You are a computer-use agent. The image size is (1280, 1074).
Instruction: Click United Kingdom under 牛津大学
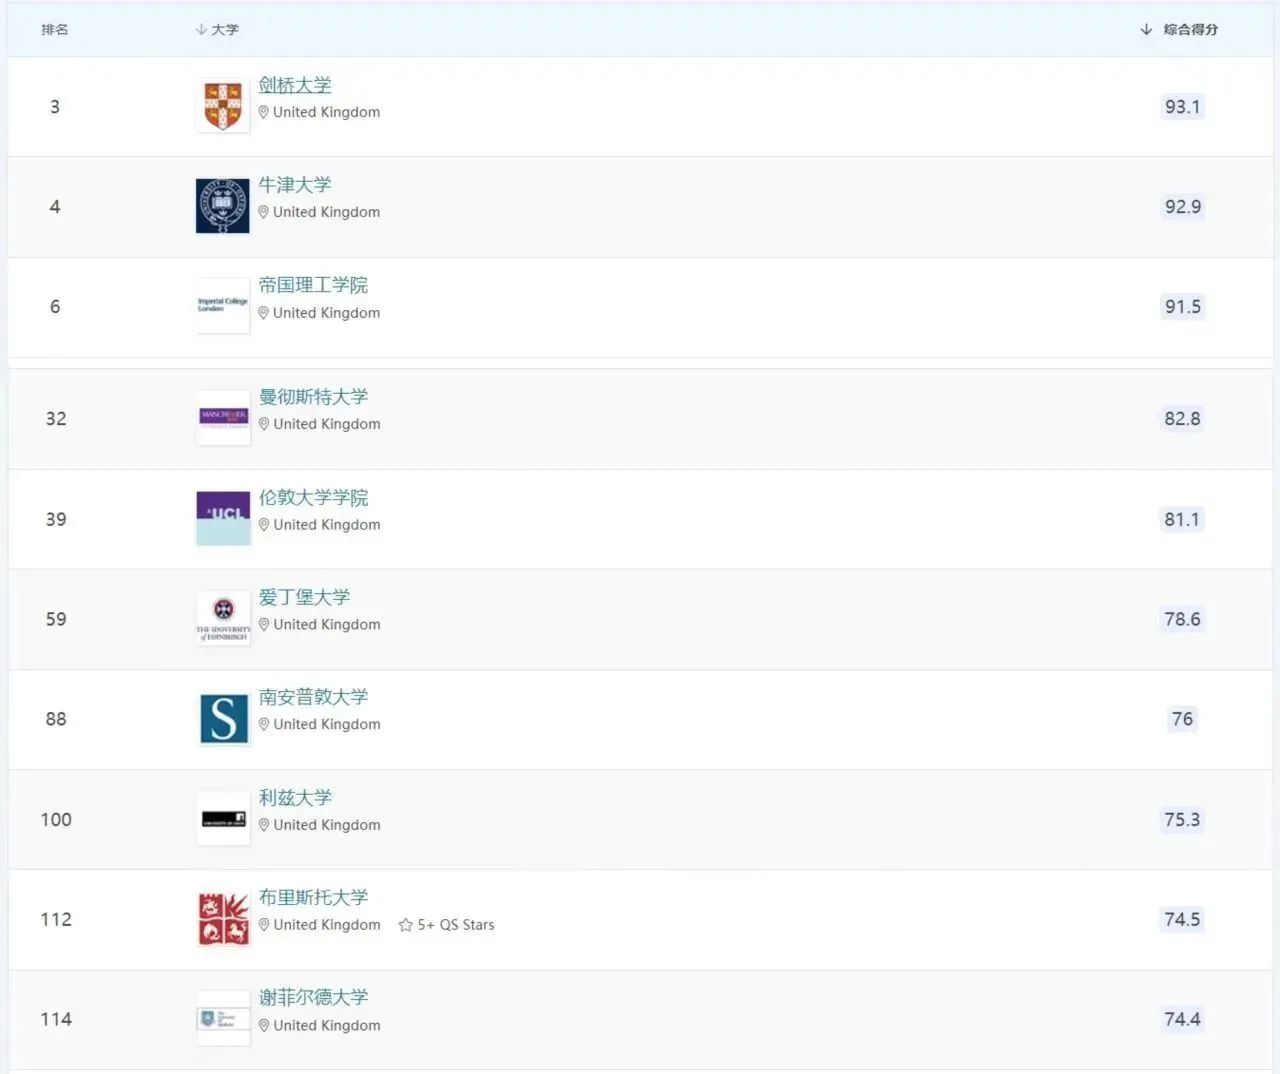[x=327, y=212]
